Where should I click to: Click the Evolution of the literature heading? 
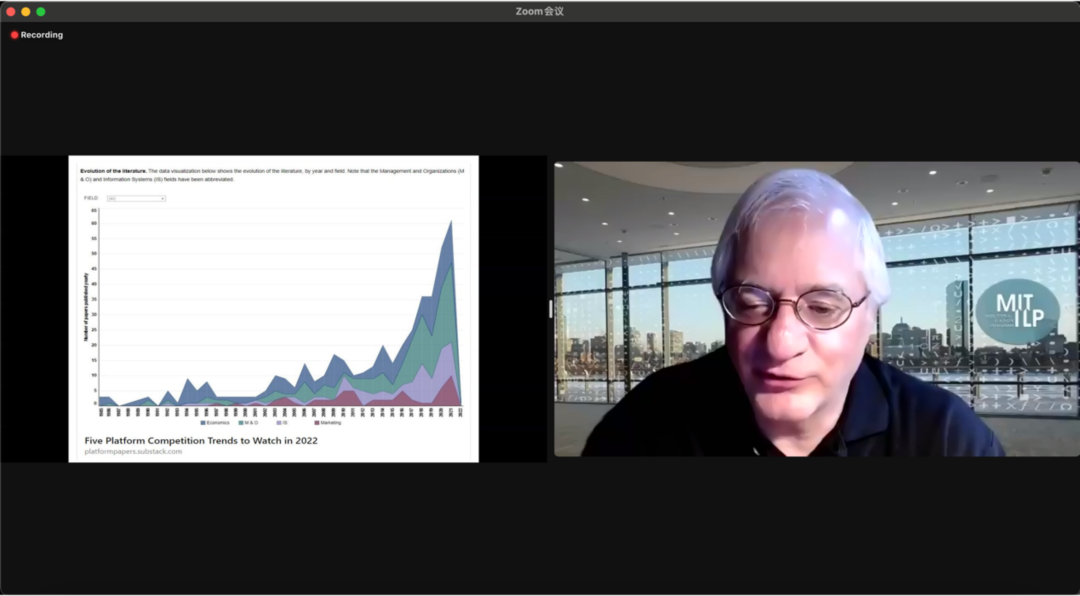[114, 170]
